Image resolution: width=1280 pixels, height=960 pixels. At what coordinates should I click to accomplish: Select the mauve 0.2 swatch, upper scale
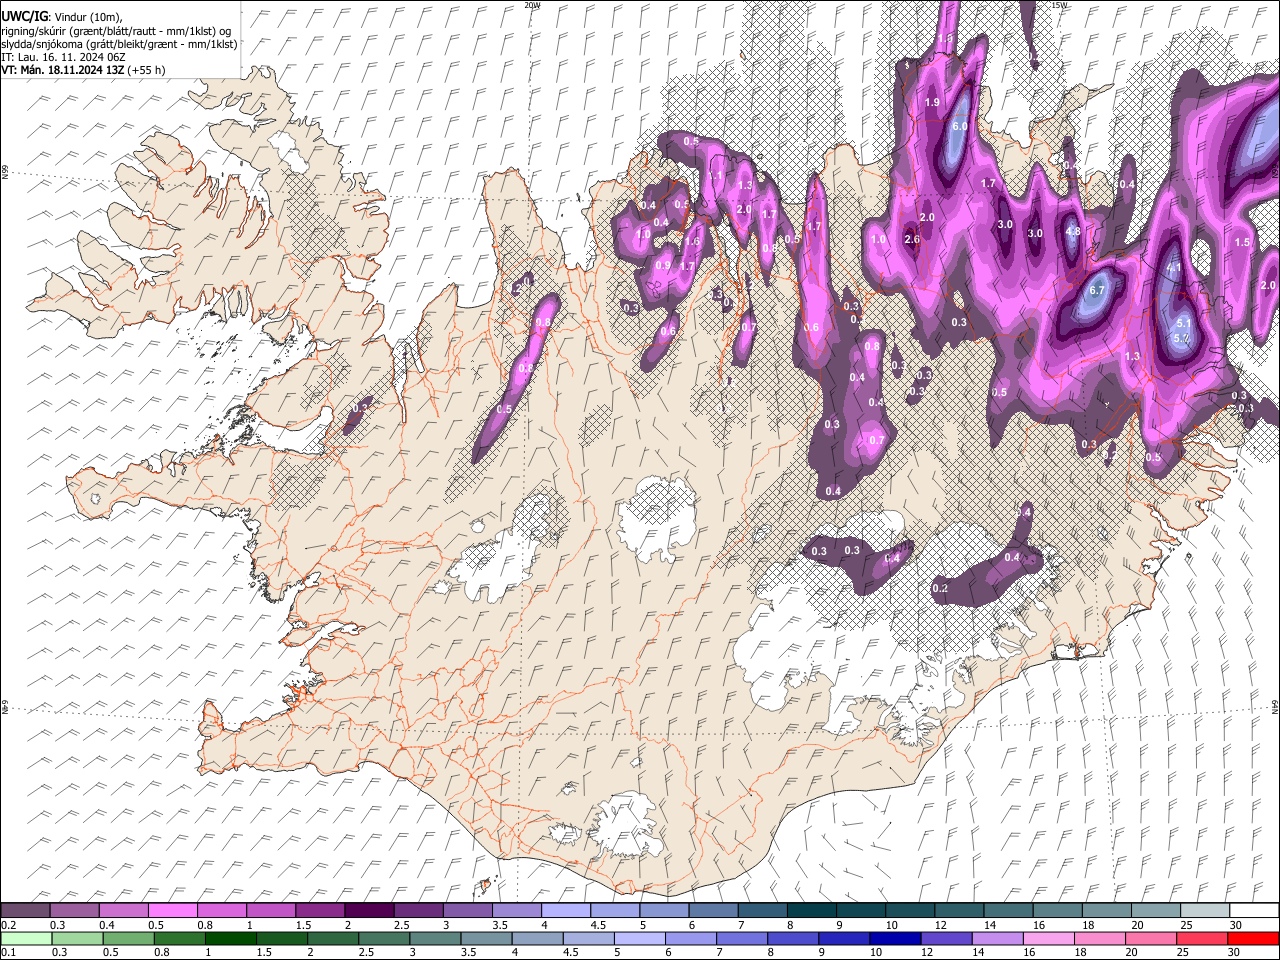click(25, 911)
